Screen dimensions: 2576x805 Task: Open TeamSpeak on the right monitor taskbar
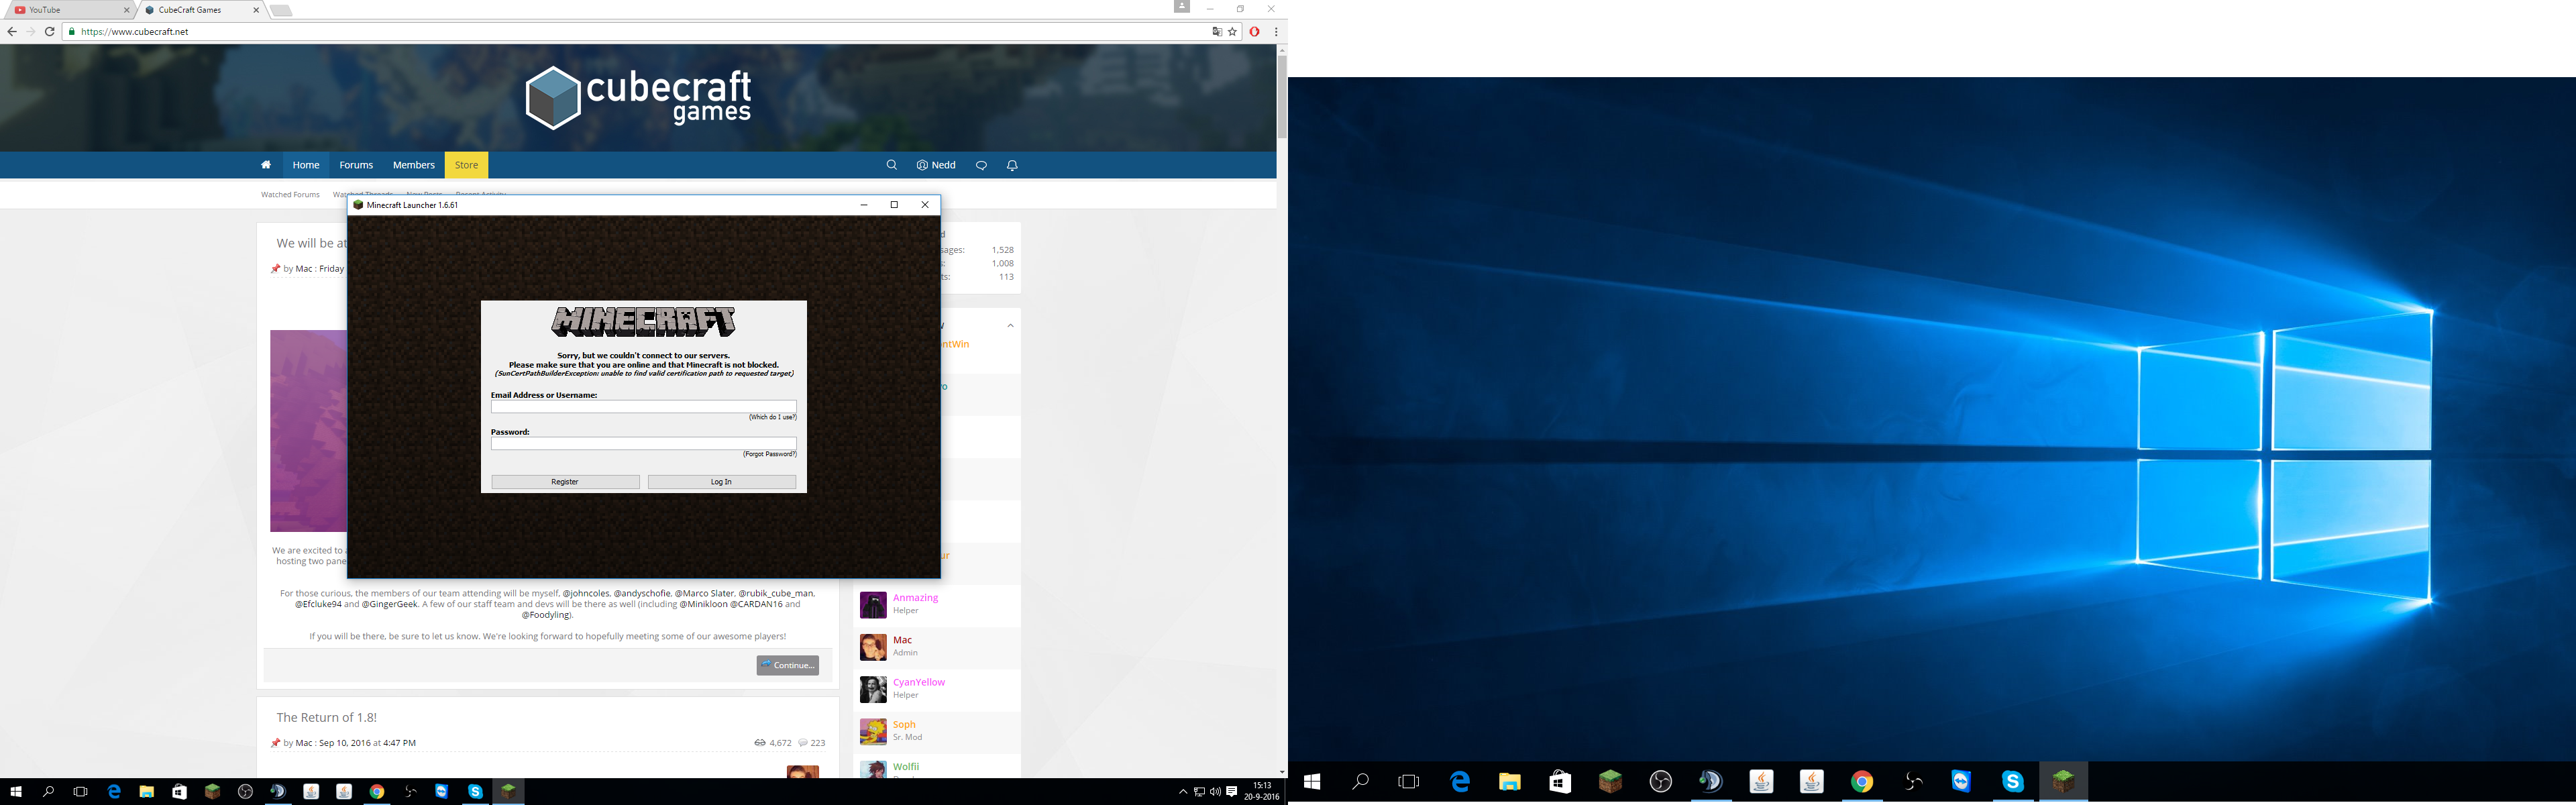[x=1710, y=781]
